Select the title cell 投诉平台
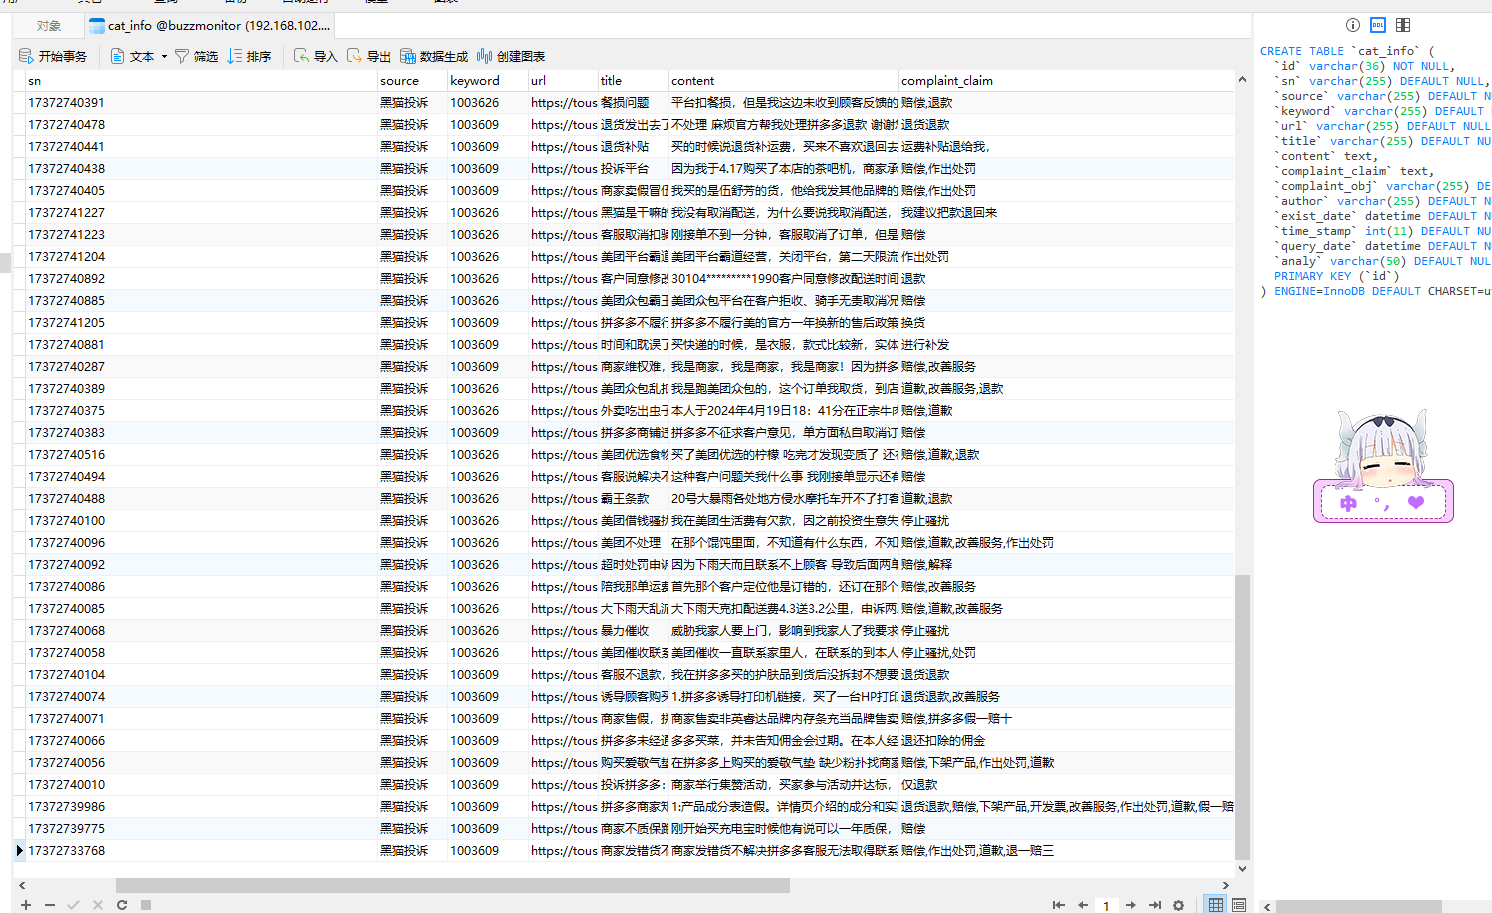Screen dimensions: 1492x913 pyautogui.click(x=633, y=169)
